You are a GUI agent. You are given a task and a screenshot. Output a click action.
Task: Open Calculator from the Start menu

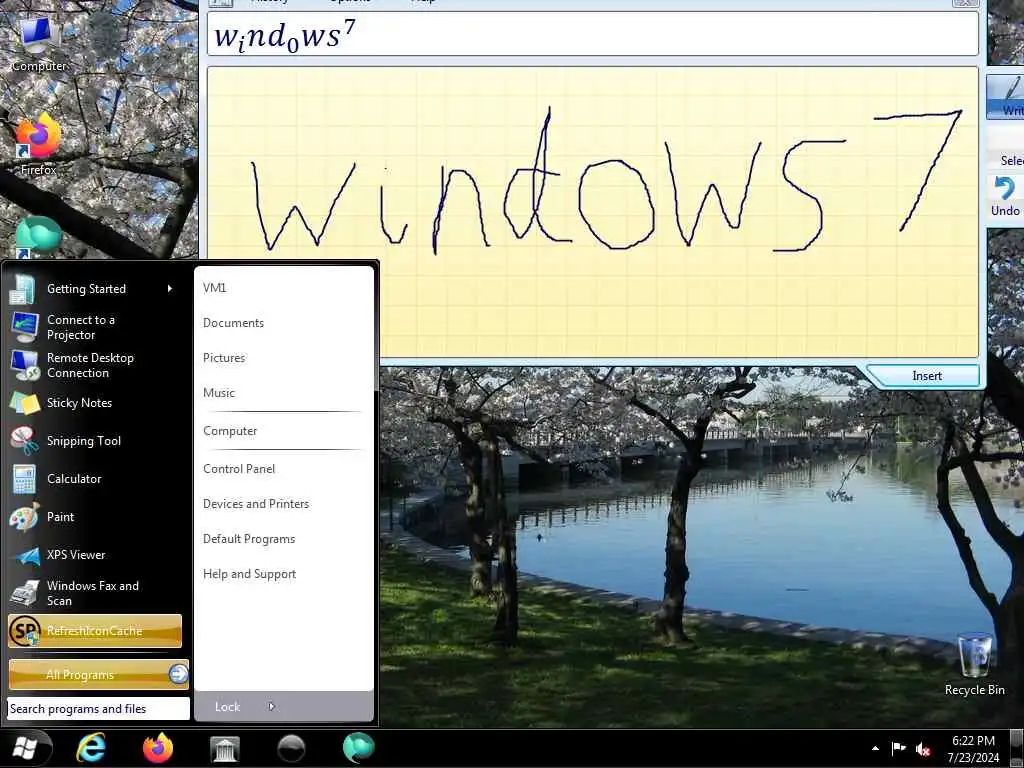coord(95,479)
